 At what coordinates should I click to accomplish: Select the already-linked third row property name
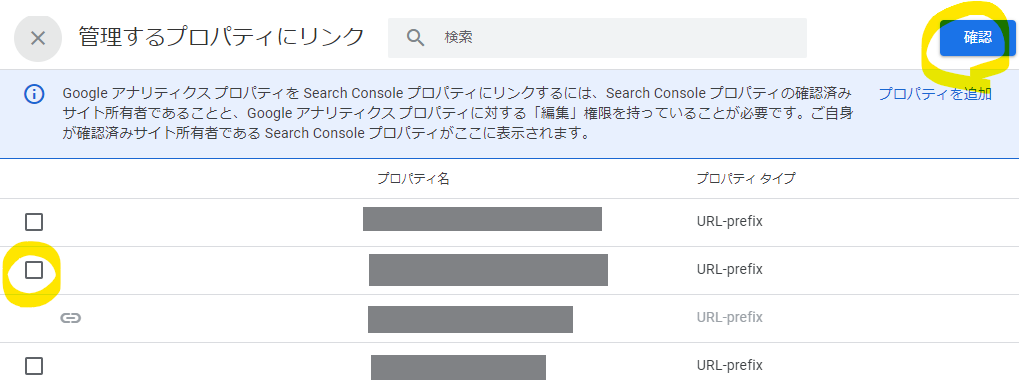coord(470,319)
